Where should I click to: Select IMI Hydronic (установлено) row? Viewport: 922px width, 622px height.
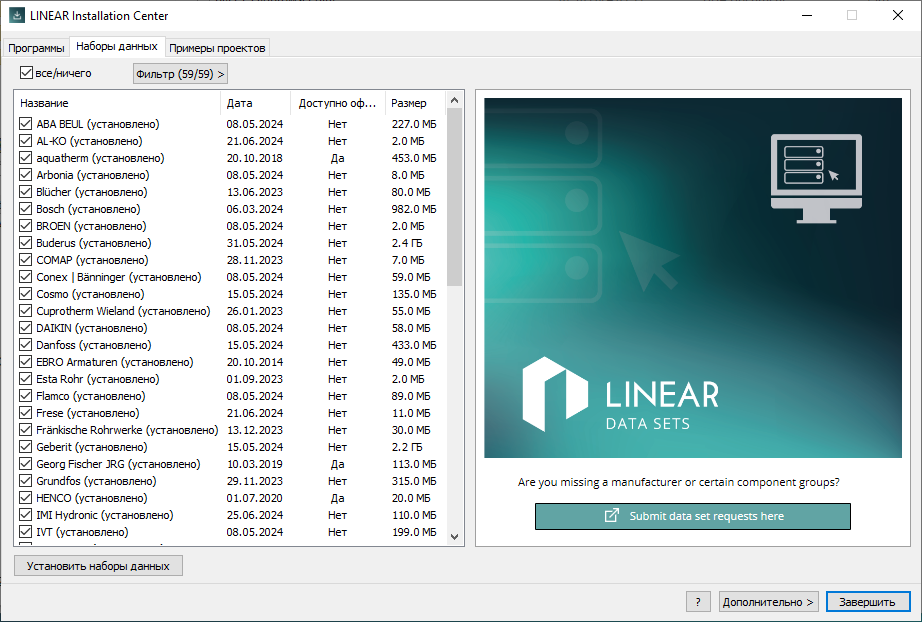(x=229, y=515)
